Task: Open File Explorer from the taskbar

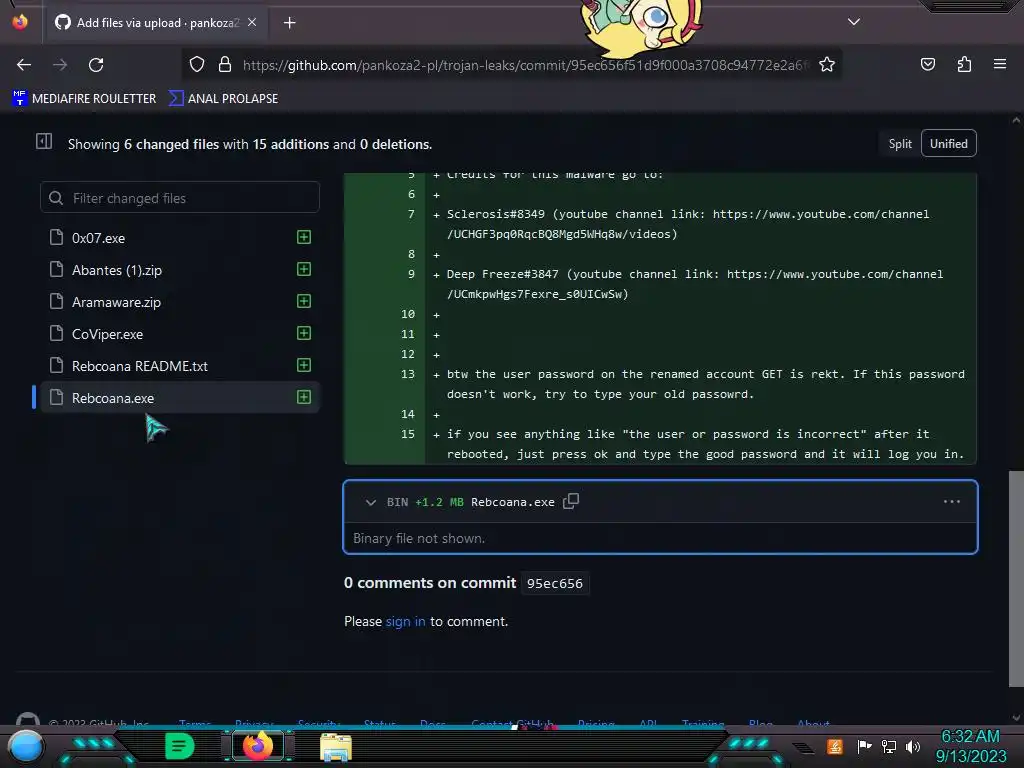Action: tap(336, 747)
